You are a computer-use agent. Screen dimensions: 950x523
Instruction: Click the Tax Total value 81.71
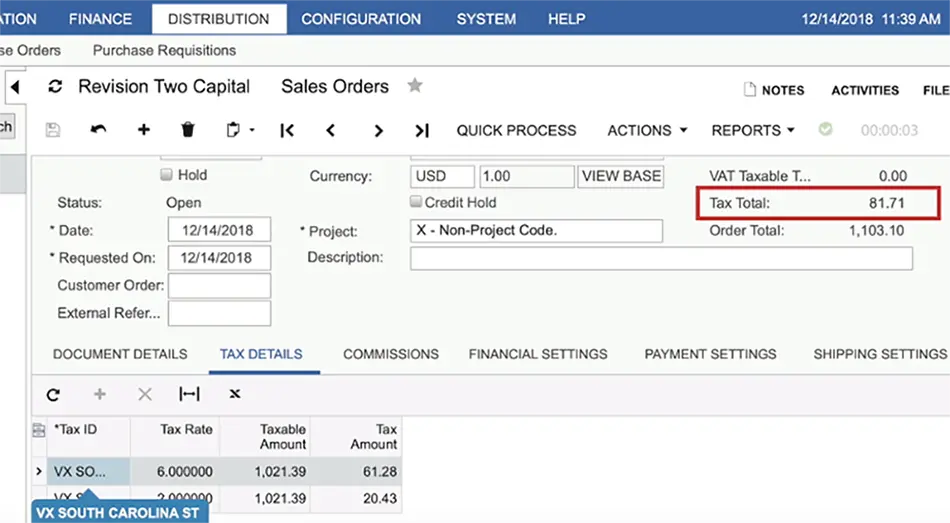tap(886, 203)
